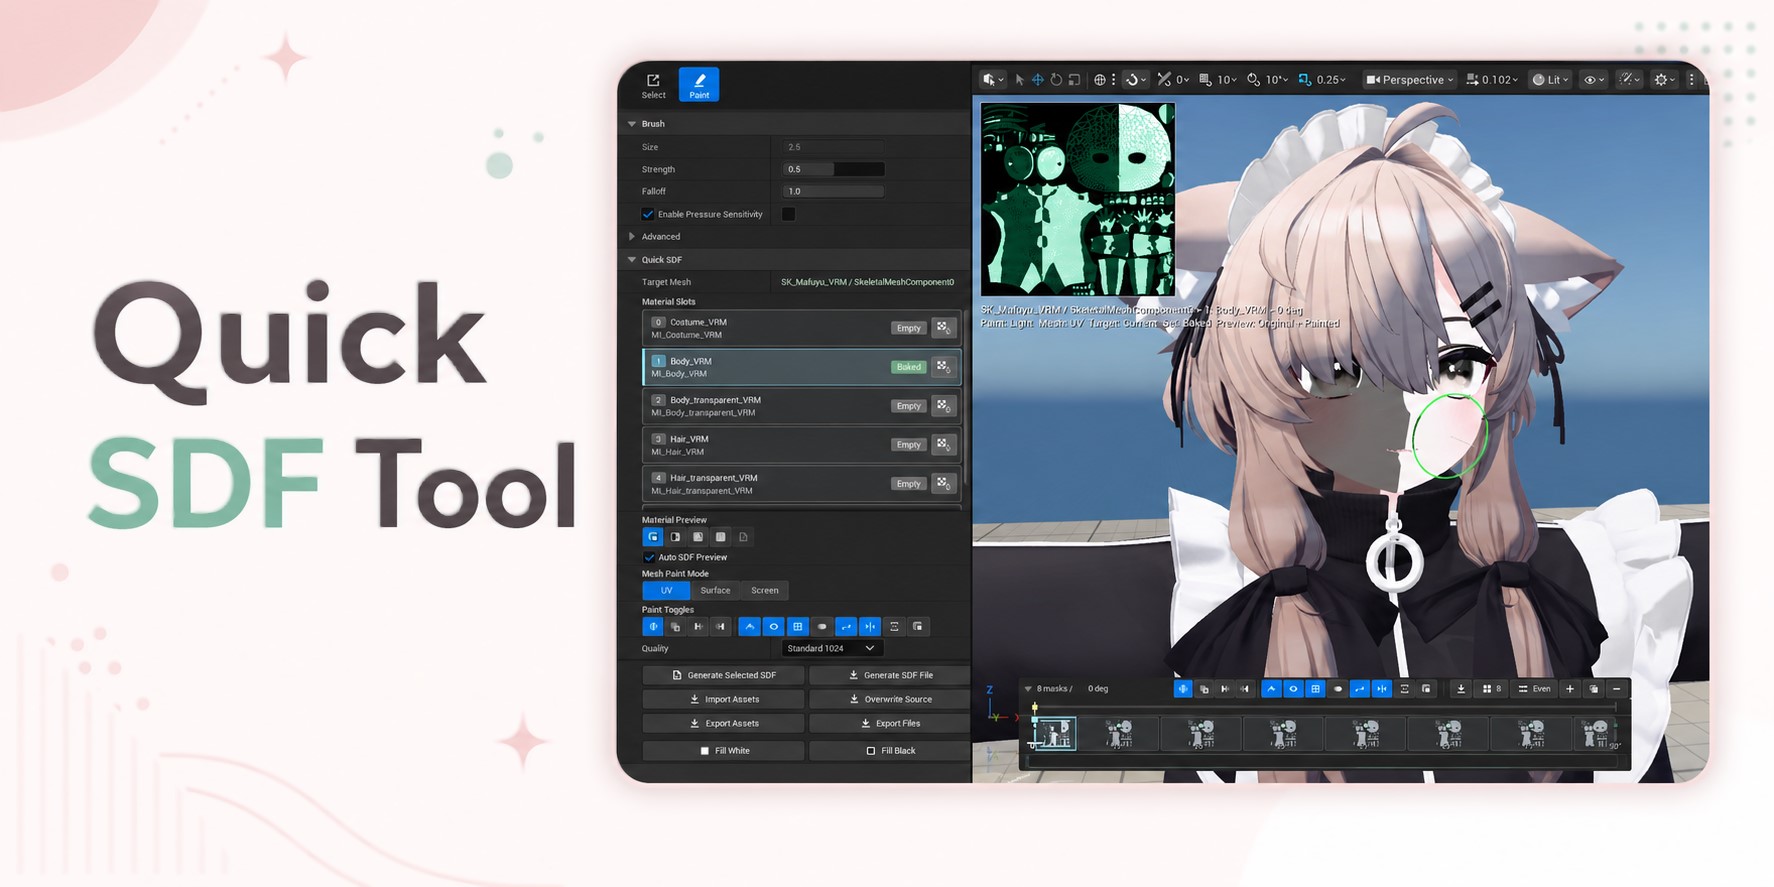The height and width of the screenshot is (887, 1774).
Task: Select the Costume_VRM material slot
Action: click(801, 328)
